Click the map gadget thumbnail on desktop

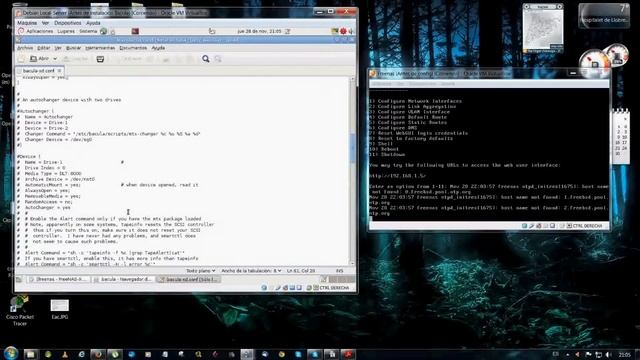pos(543,29)
